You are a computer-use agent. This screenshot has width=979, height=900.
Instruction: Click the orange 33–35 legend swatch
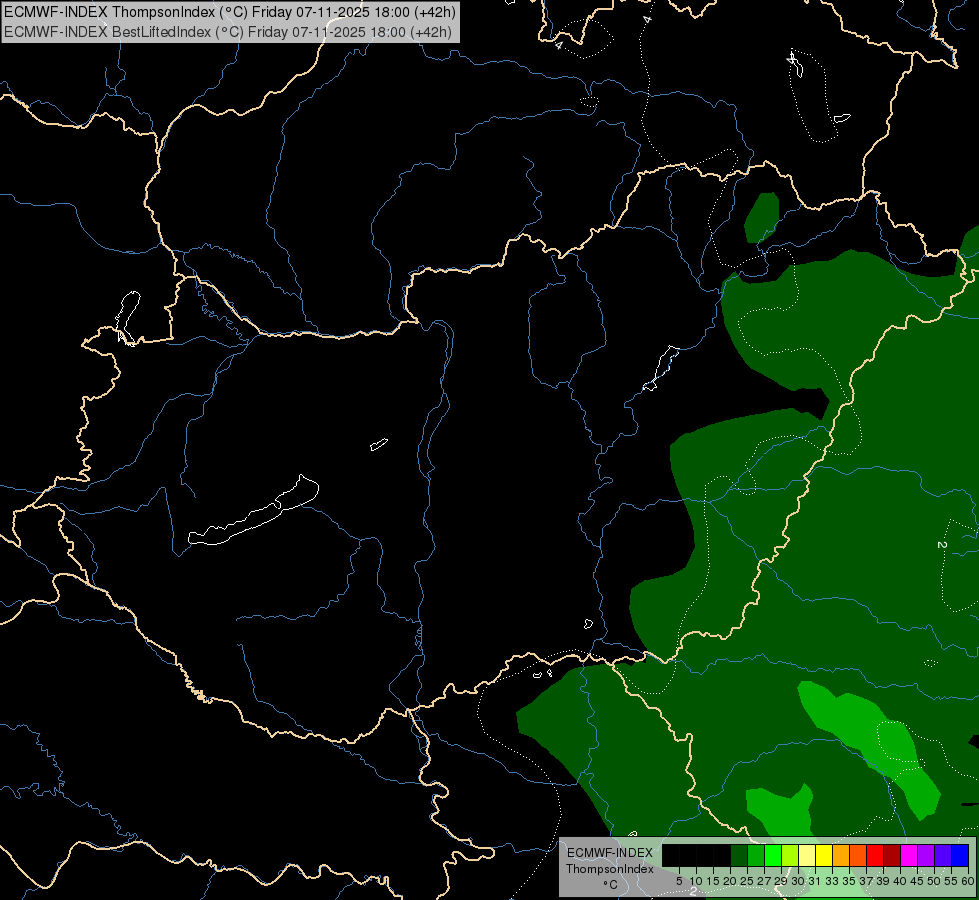(x=841, y=855)
